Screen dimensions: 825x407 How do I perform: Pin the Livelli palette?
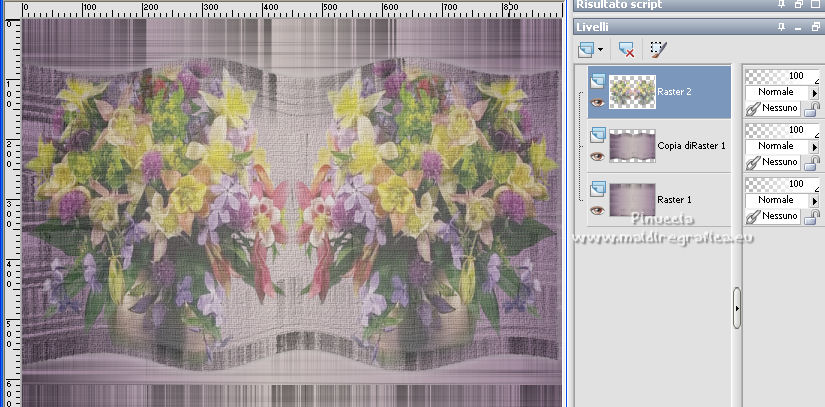coord(781,27)
